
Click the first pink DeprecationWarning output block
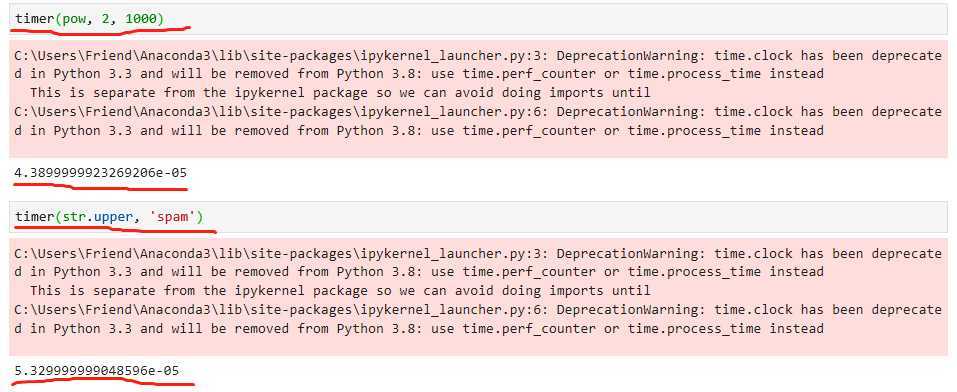pyautogui.click(x=478, y=99)
